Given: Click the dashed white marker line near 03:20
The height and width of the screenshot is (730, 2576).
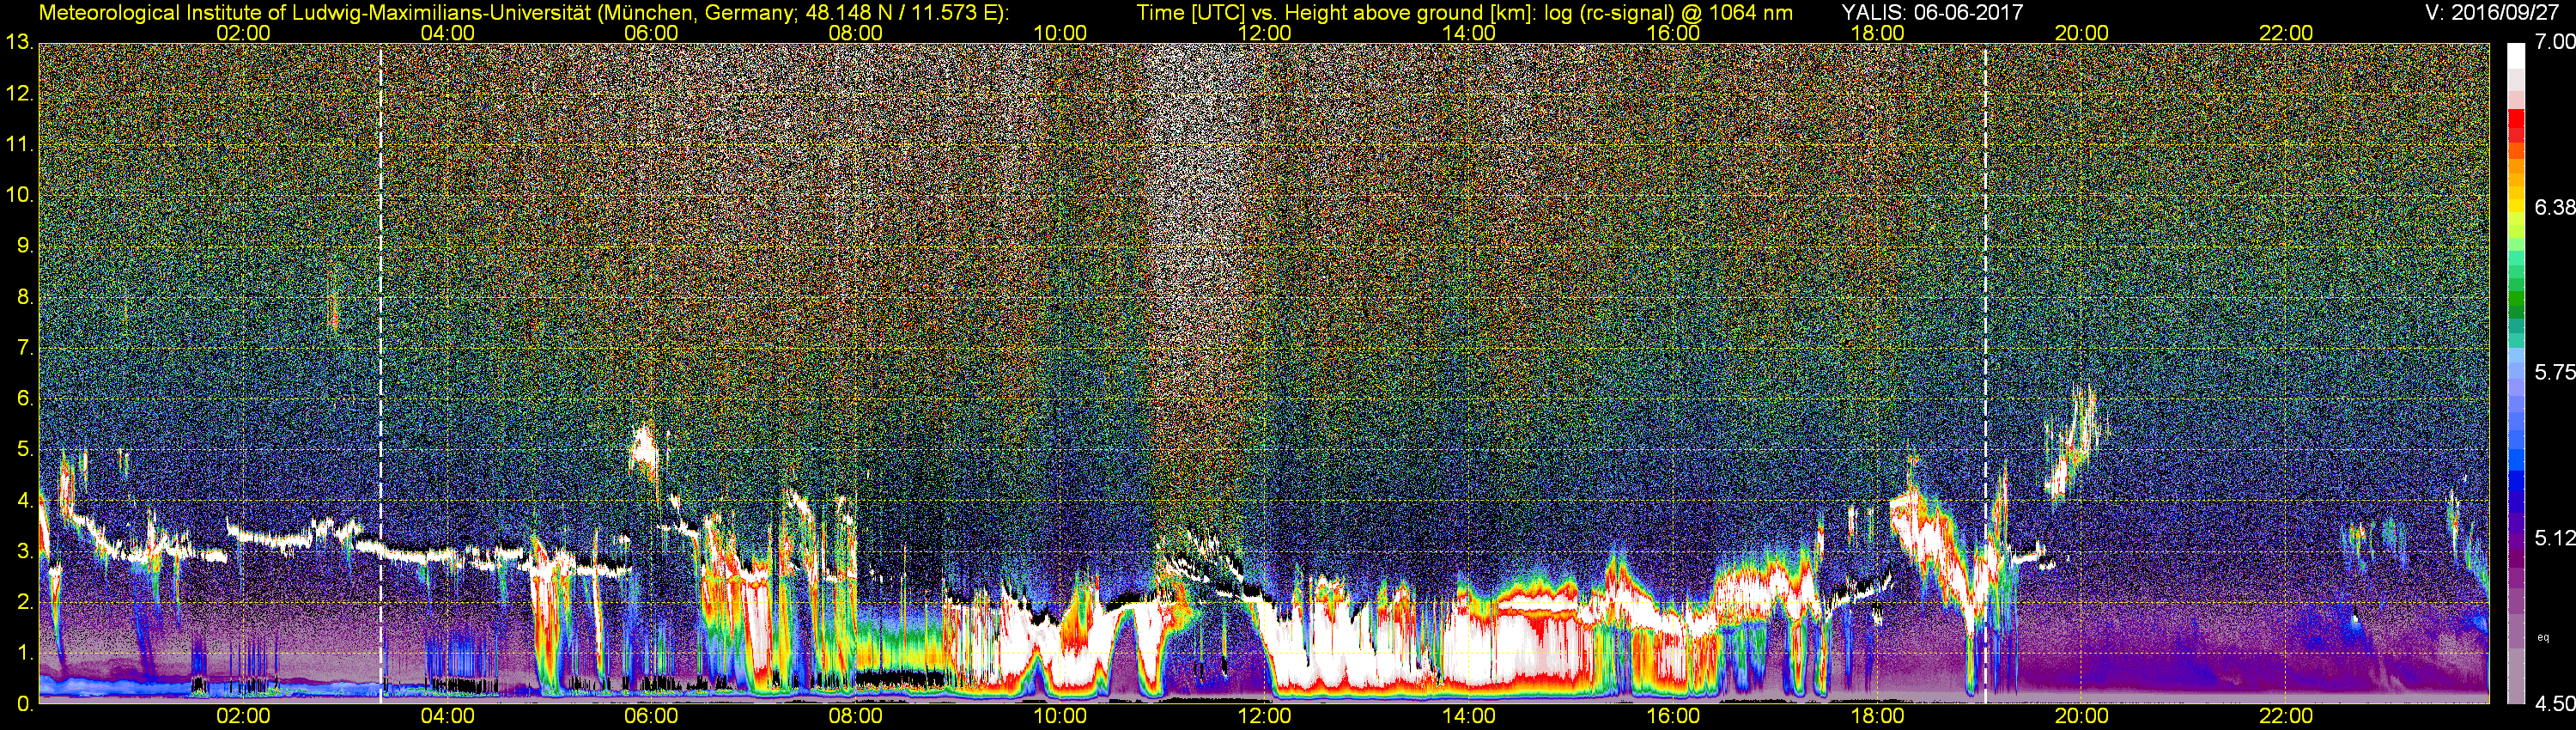Looking at the screenshot, I should tap(381, 375).
